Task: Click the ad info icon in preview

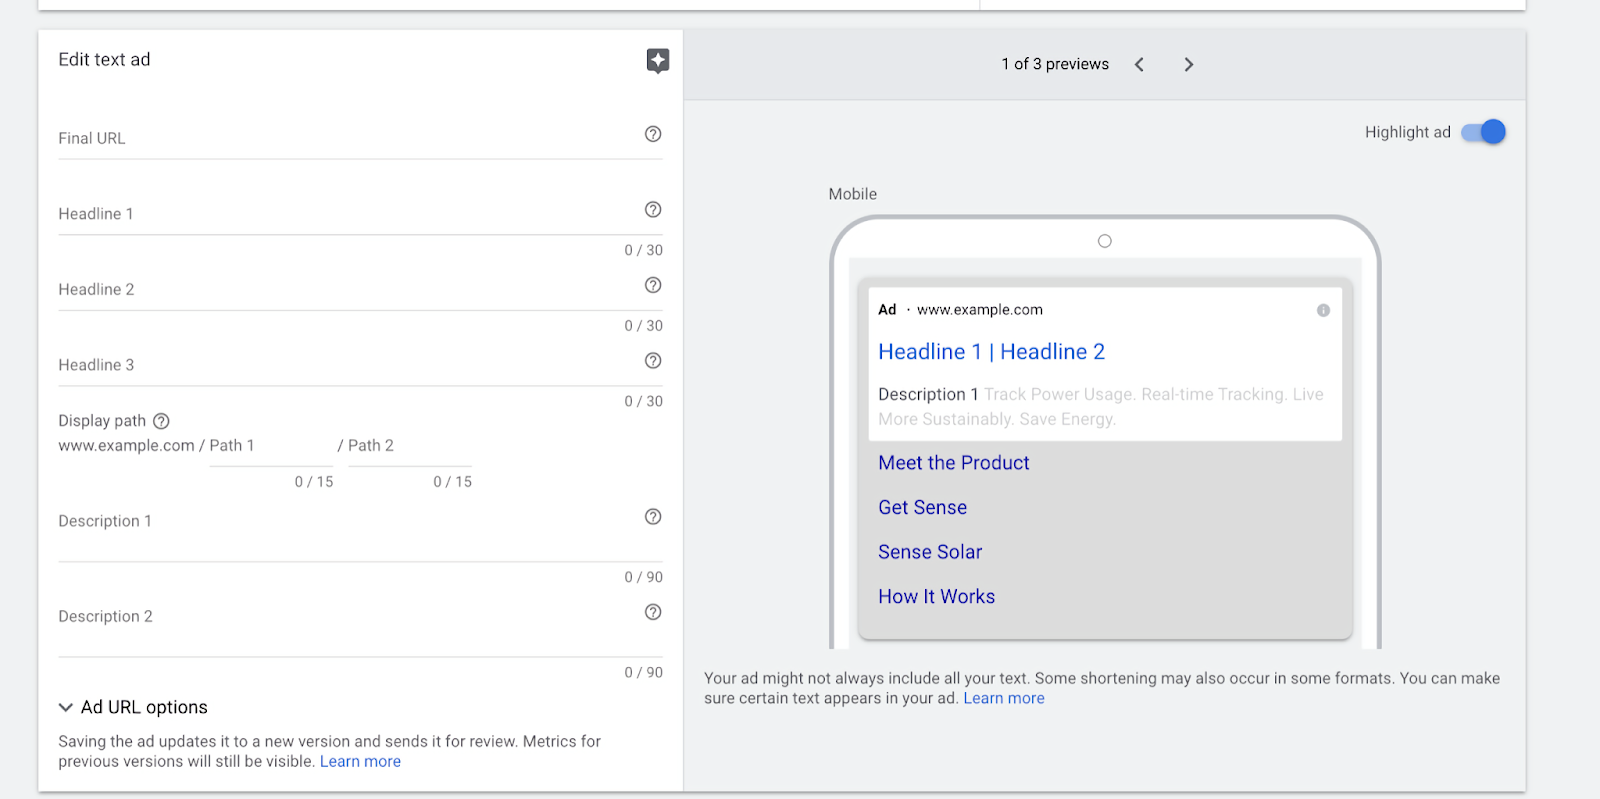Action: pyautogui.click(x=1323, y=311)
